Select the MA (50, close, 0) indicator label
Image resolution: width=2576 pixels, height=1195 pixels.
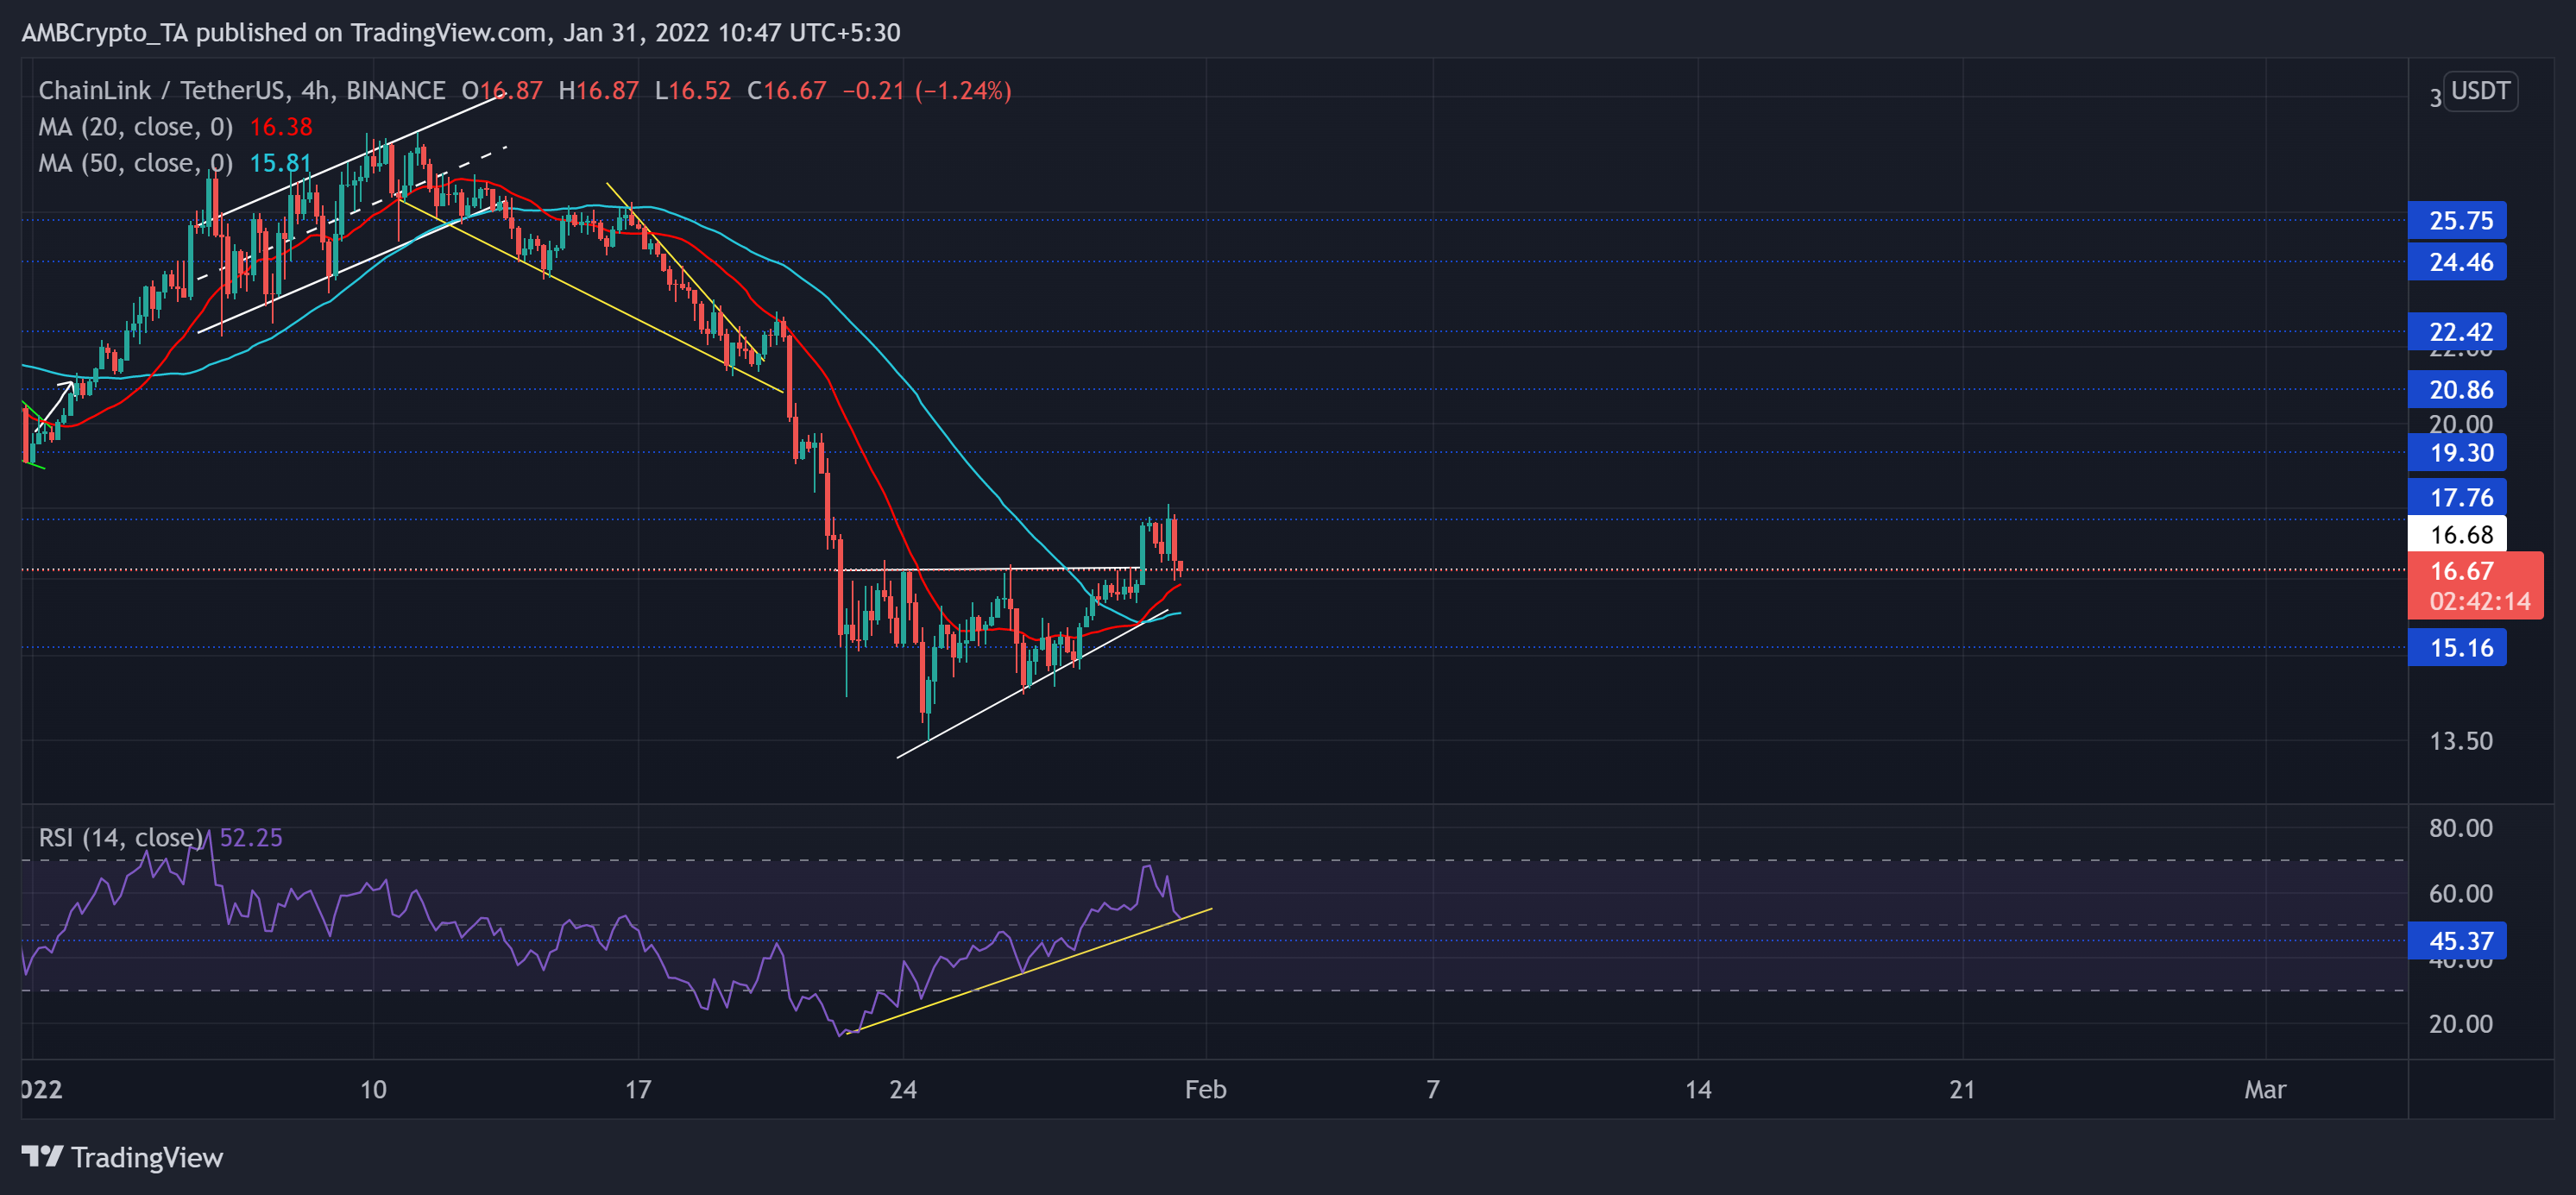pos(136,163)
